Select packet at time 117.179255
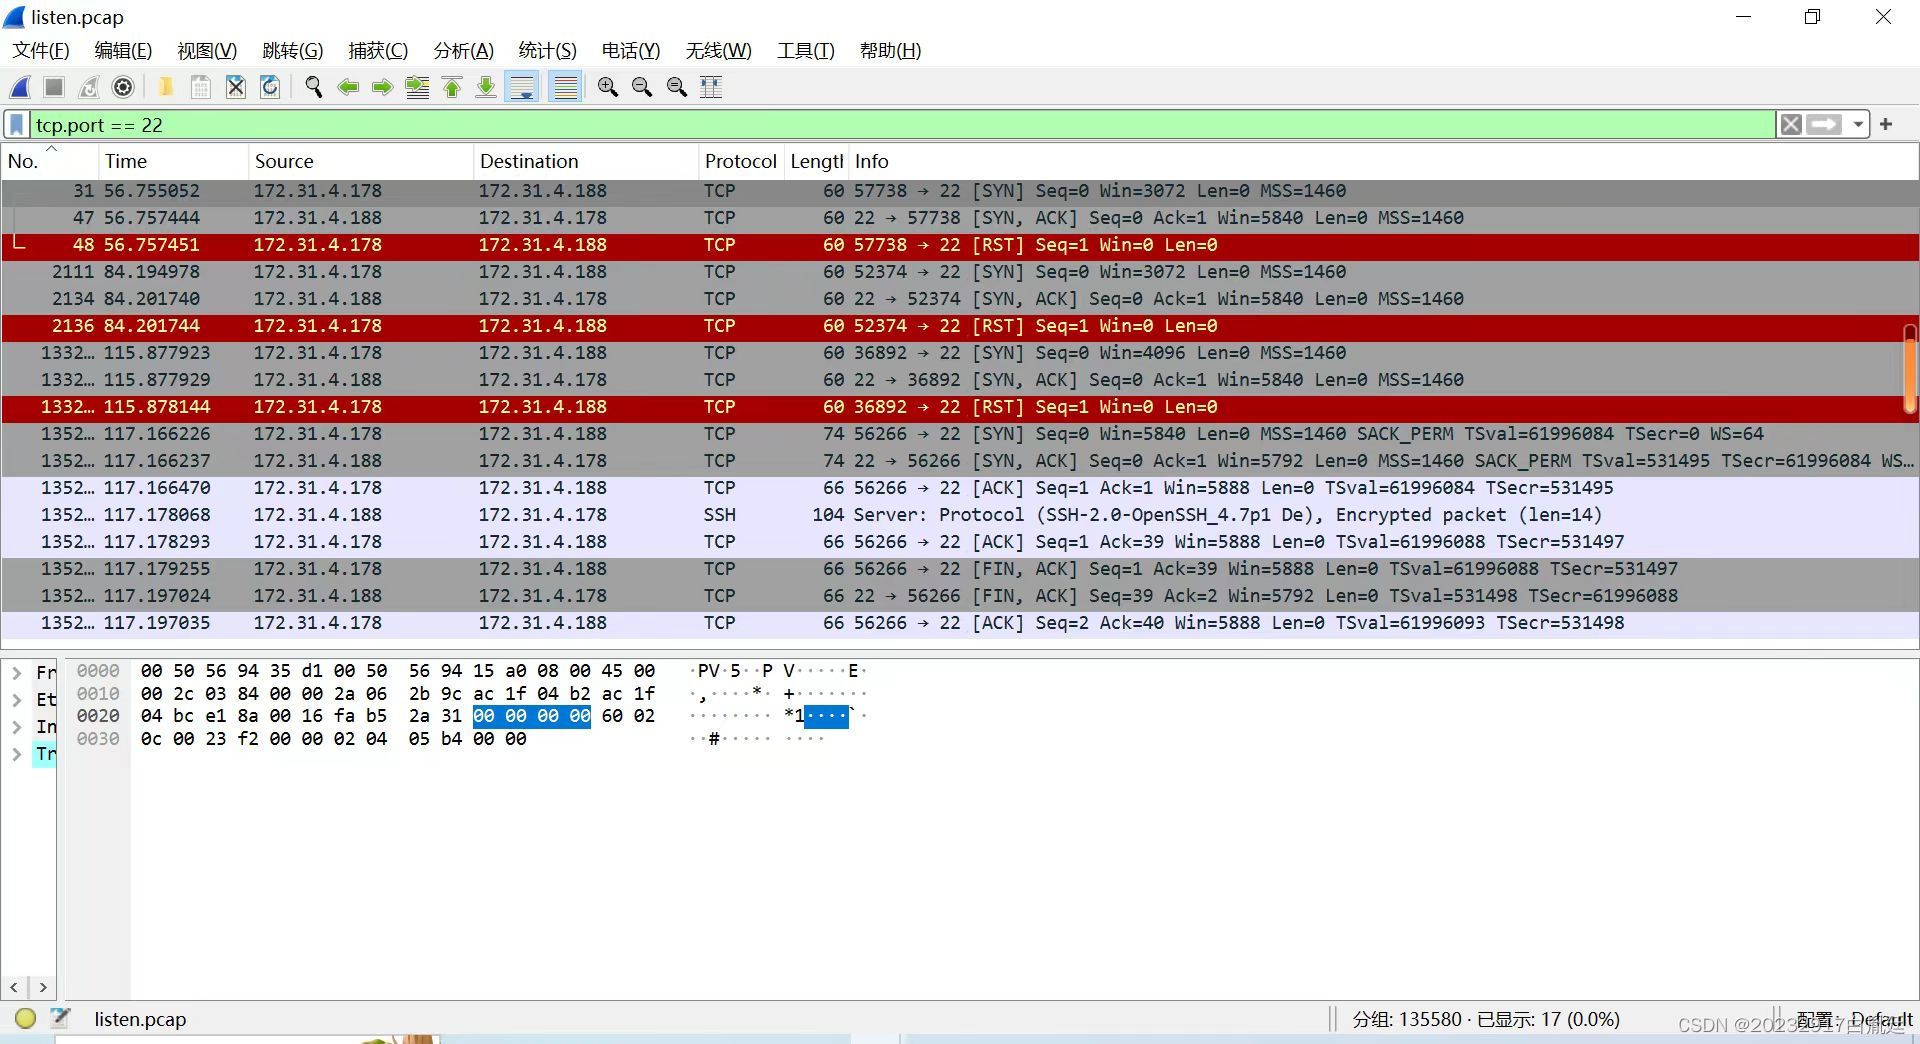1920x1044 pixels. tap(960, 569)
